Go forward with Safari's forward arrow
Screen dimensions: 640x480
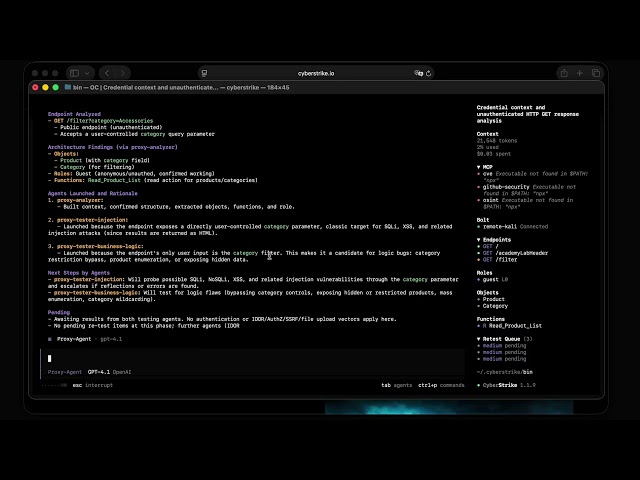pyautogui.click(x=122, y=73)
